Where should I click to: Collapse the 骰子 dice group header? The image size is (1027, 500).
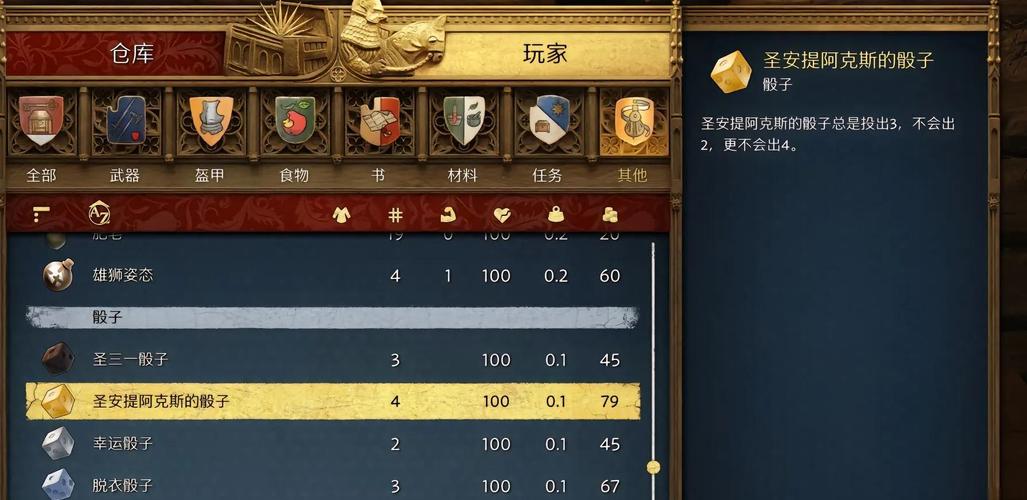coord(332,317)
